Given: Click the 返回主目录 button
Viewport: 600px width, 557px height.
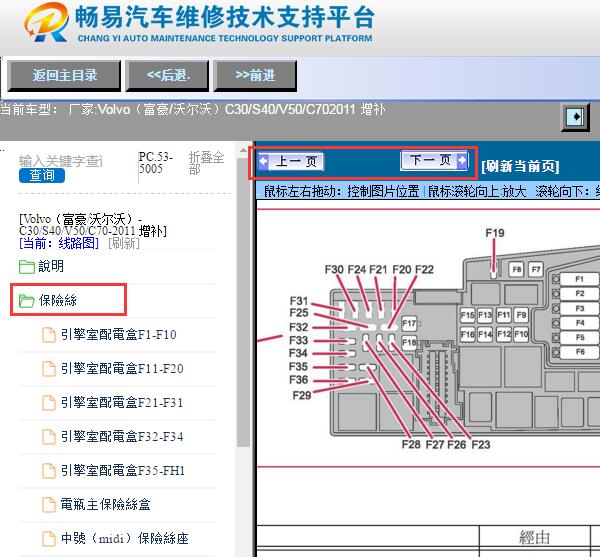Looking at the screenshot, I should point(64,75).
